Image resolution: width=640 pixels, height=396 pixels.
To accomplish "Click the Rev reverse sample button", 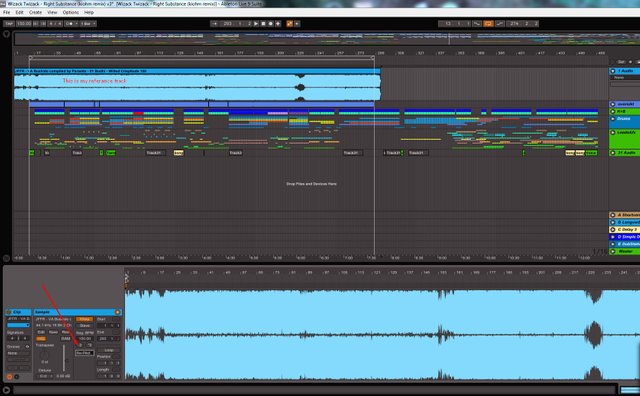I will click(x=65, y=332).
